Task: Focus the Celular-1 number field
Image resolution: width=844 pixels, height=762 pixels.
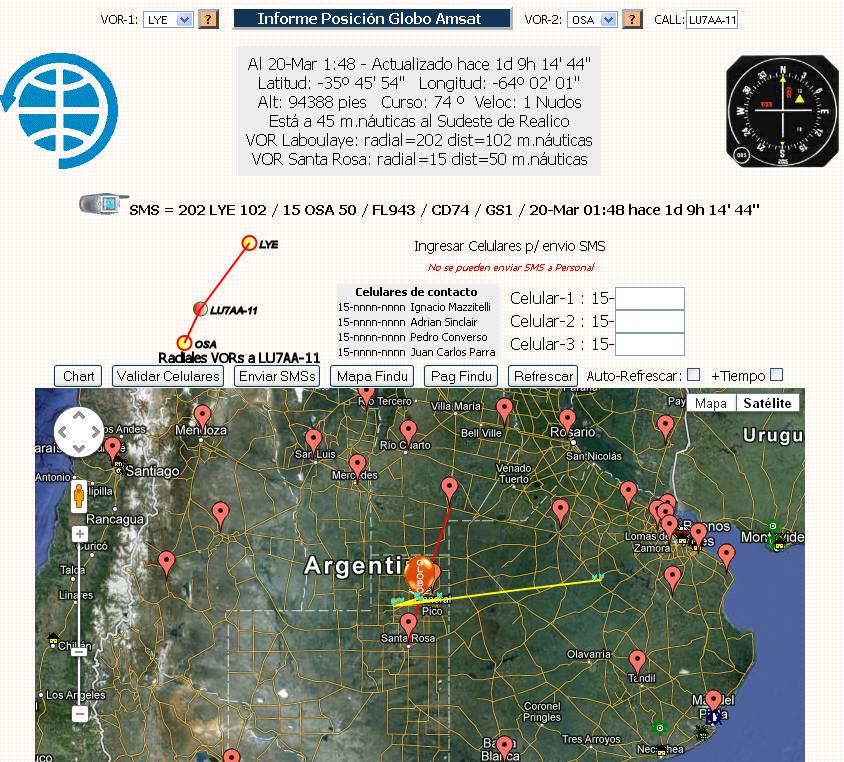Action: coord(650,298)
